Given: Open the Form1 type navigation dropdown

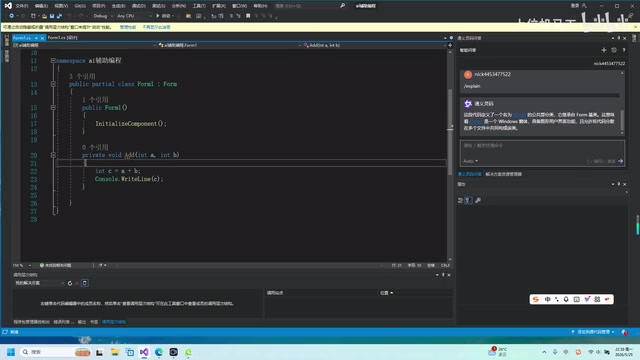Looking at the screenshot, I should tap(229, 45).
